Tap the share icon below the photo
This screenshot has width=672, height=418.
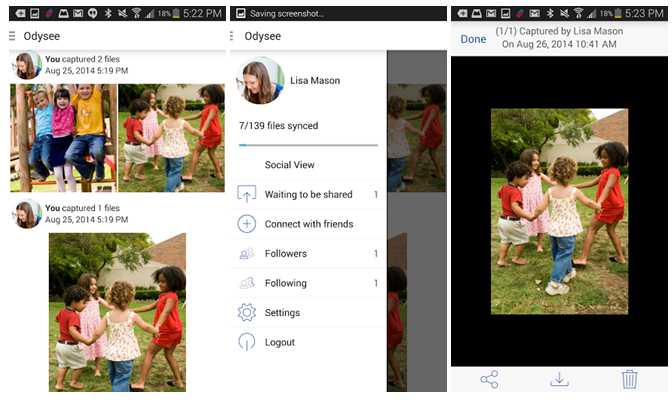(x=489, y=380)
